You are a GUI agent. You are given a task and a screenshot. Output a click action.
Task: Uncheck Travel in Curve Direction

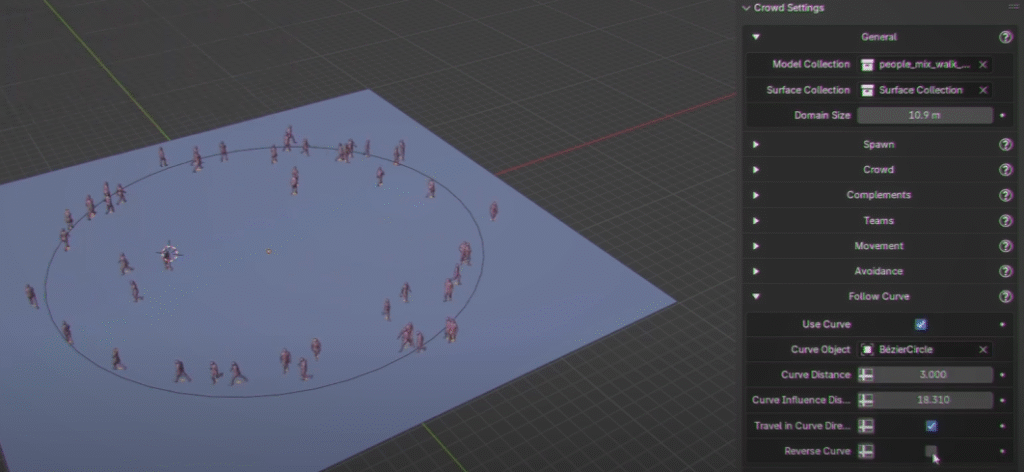tap(931, 426)
